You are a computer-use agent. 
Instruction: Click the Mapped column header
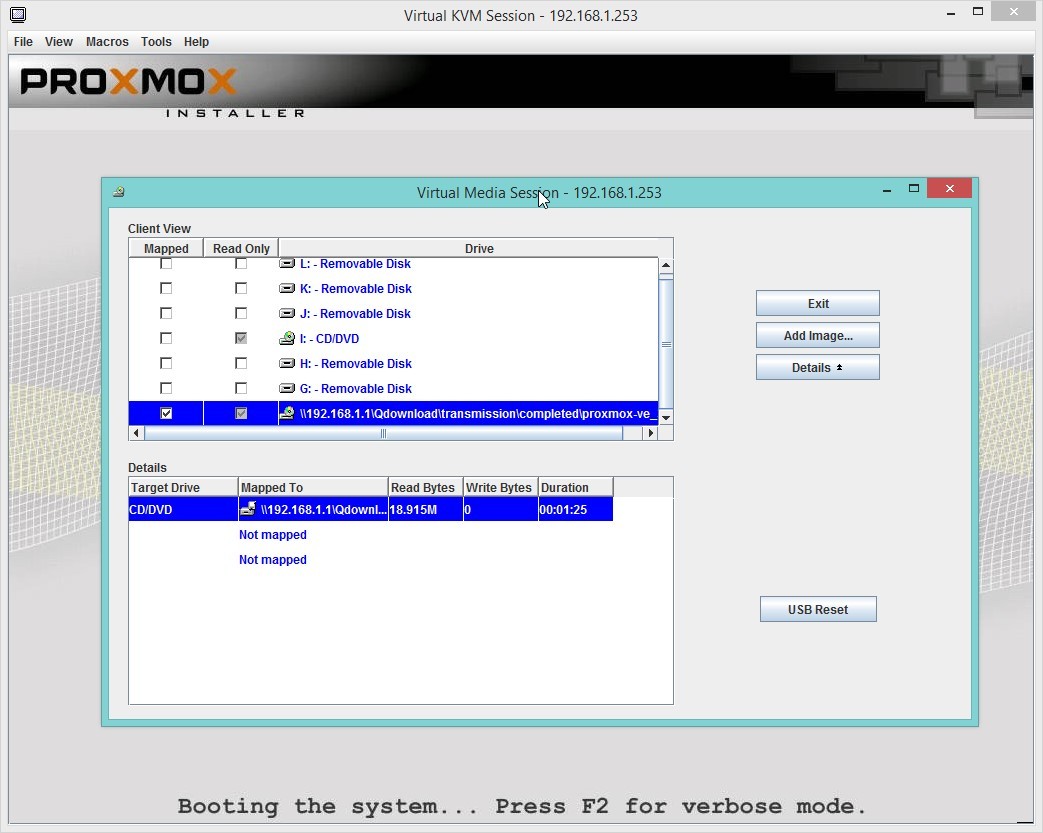click(x=166, y=248)
